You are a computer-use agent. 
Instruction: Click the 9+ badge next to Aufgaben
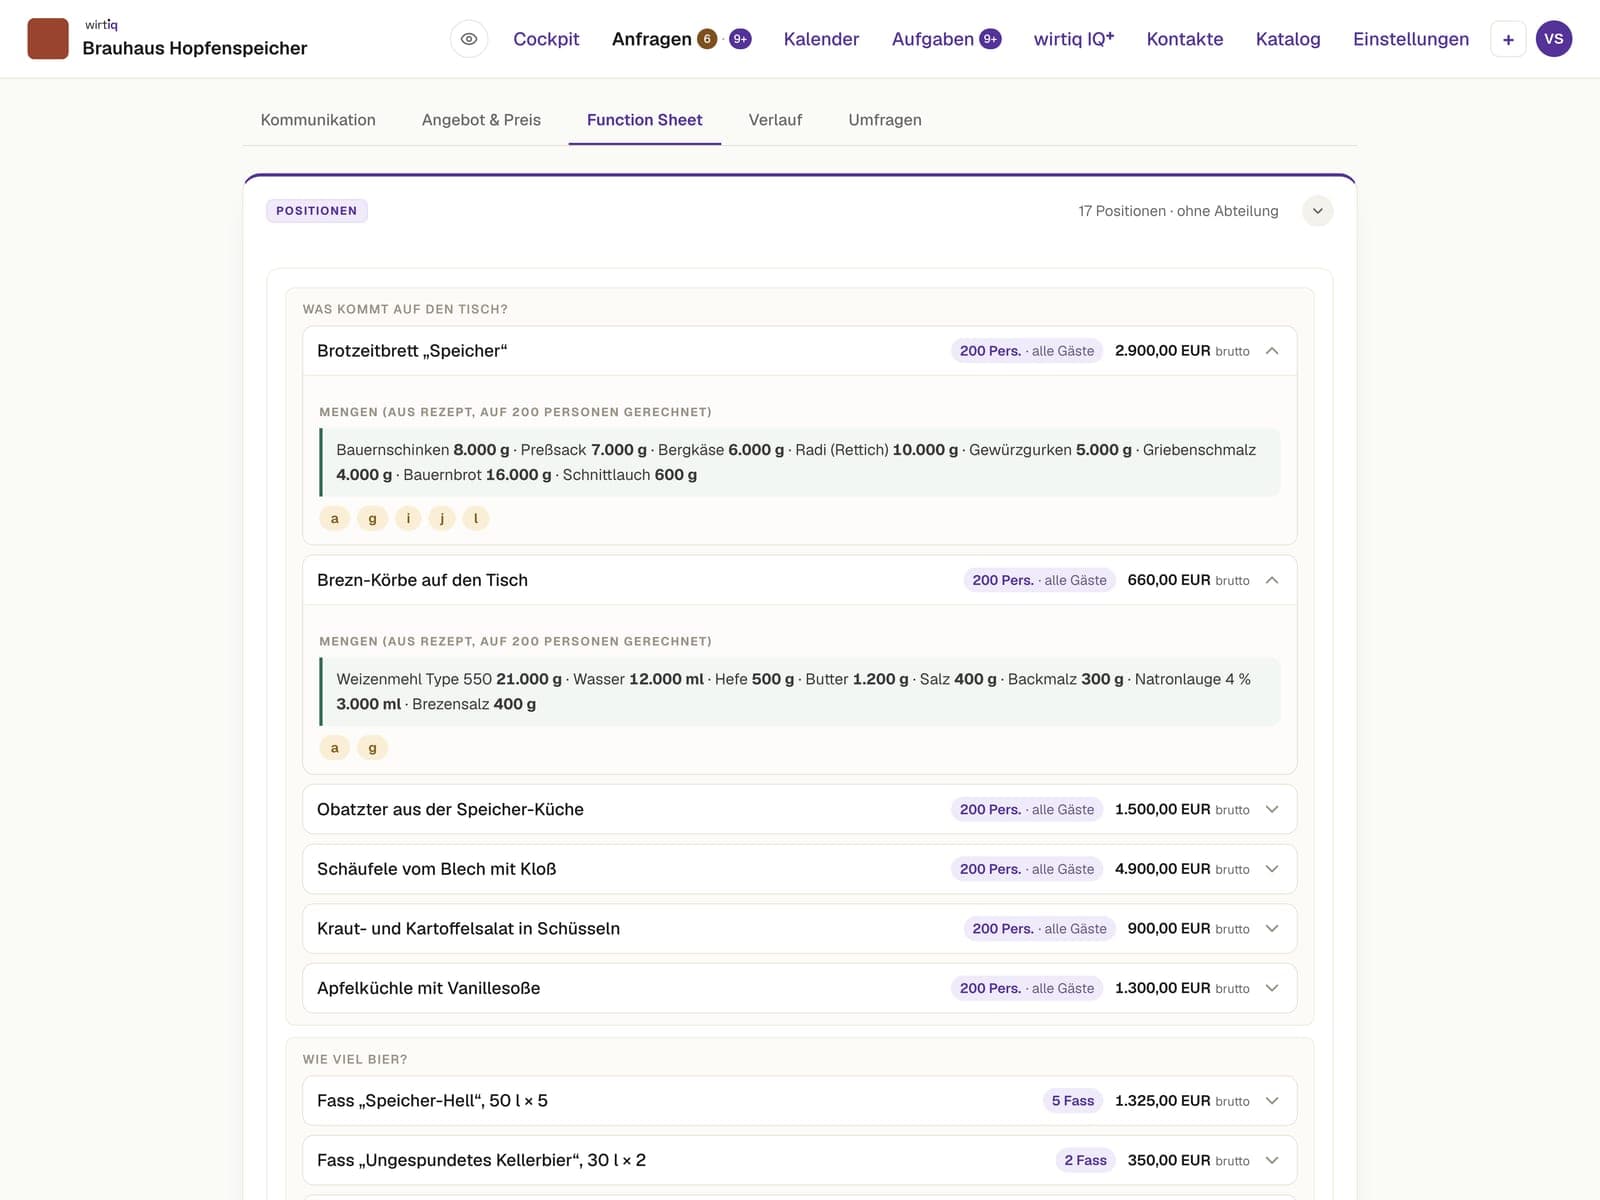point(990,39)
